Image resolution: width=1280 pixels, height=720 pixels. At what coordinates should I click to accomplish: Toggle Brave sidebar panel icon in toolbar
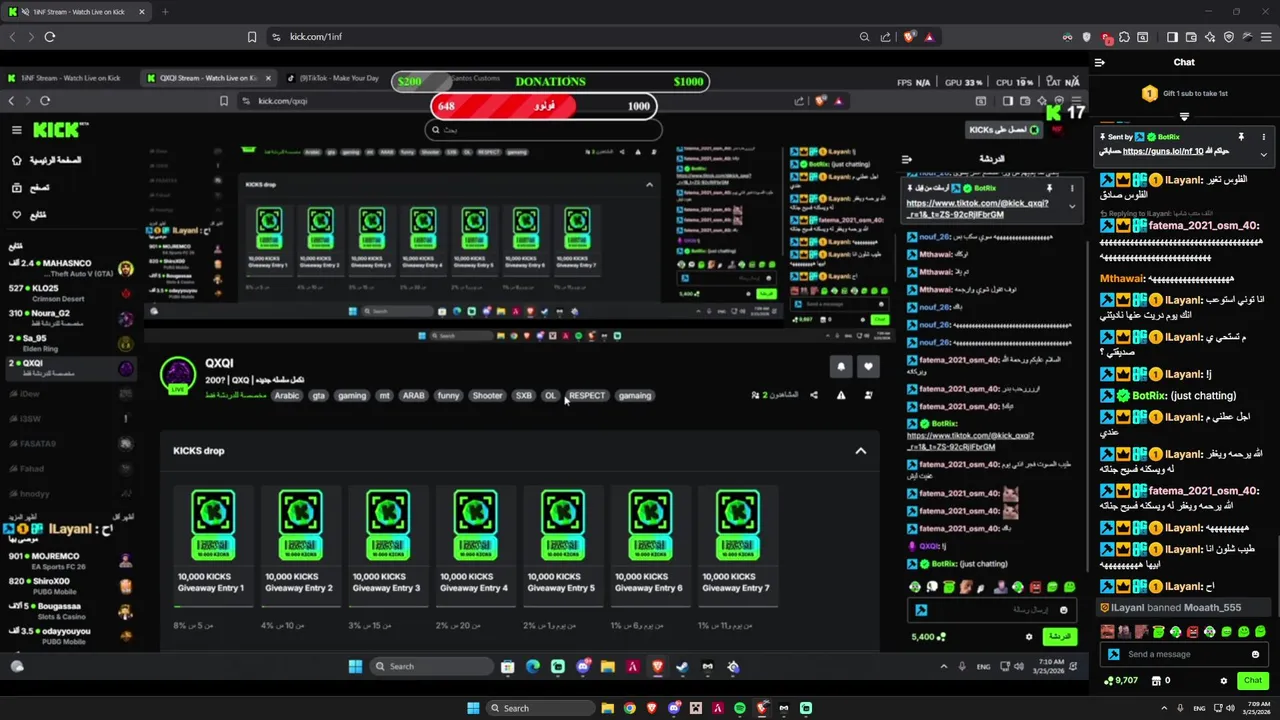[1172, 37]
